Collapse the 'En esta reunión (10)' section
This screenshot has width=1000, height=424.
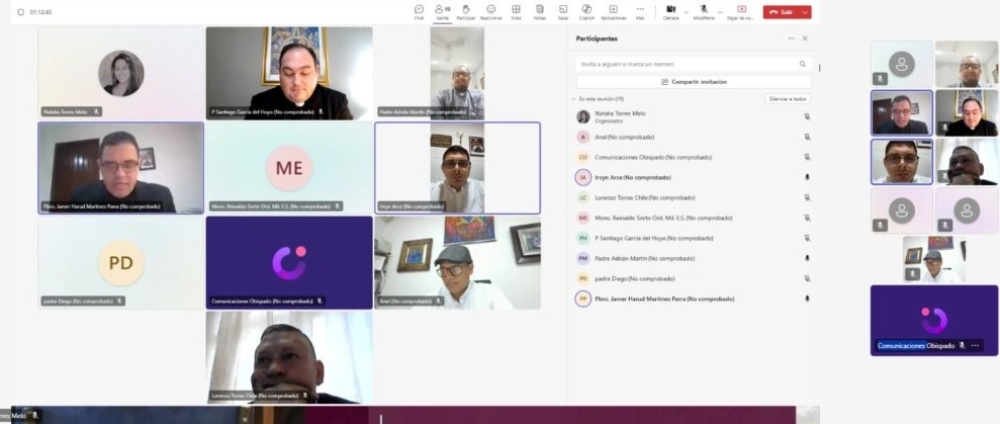(x=573, y=99)
